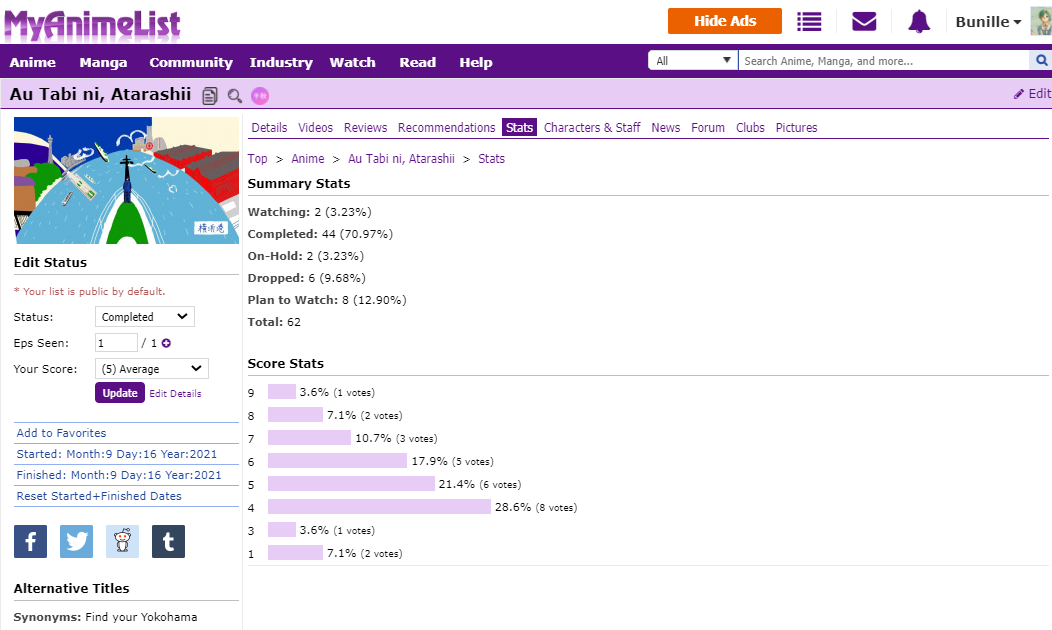Click the Eps Seen input field

coord(116,343)
